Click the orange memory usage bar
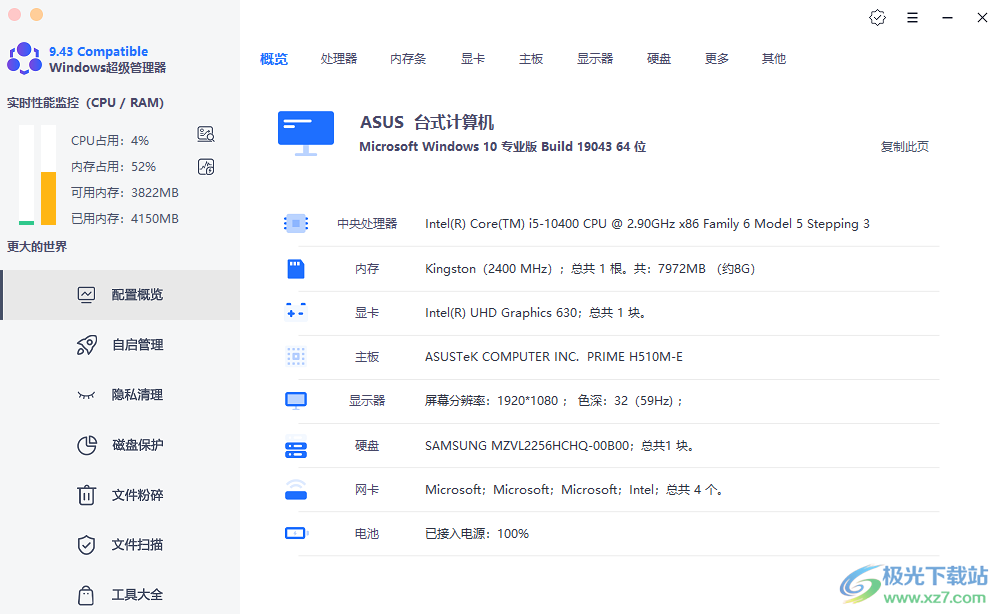This screenshot has width=999, height=614. point(48,198)
